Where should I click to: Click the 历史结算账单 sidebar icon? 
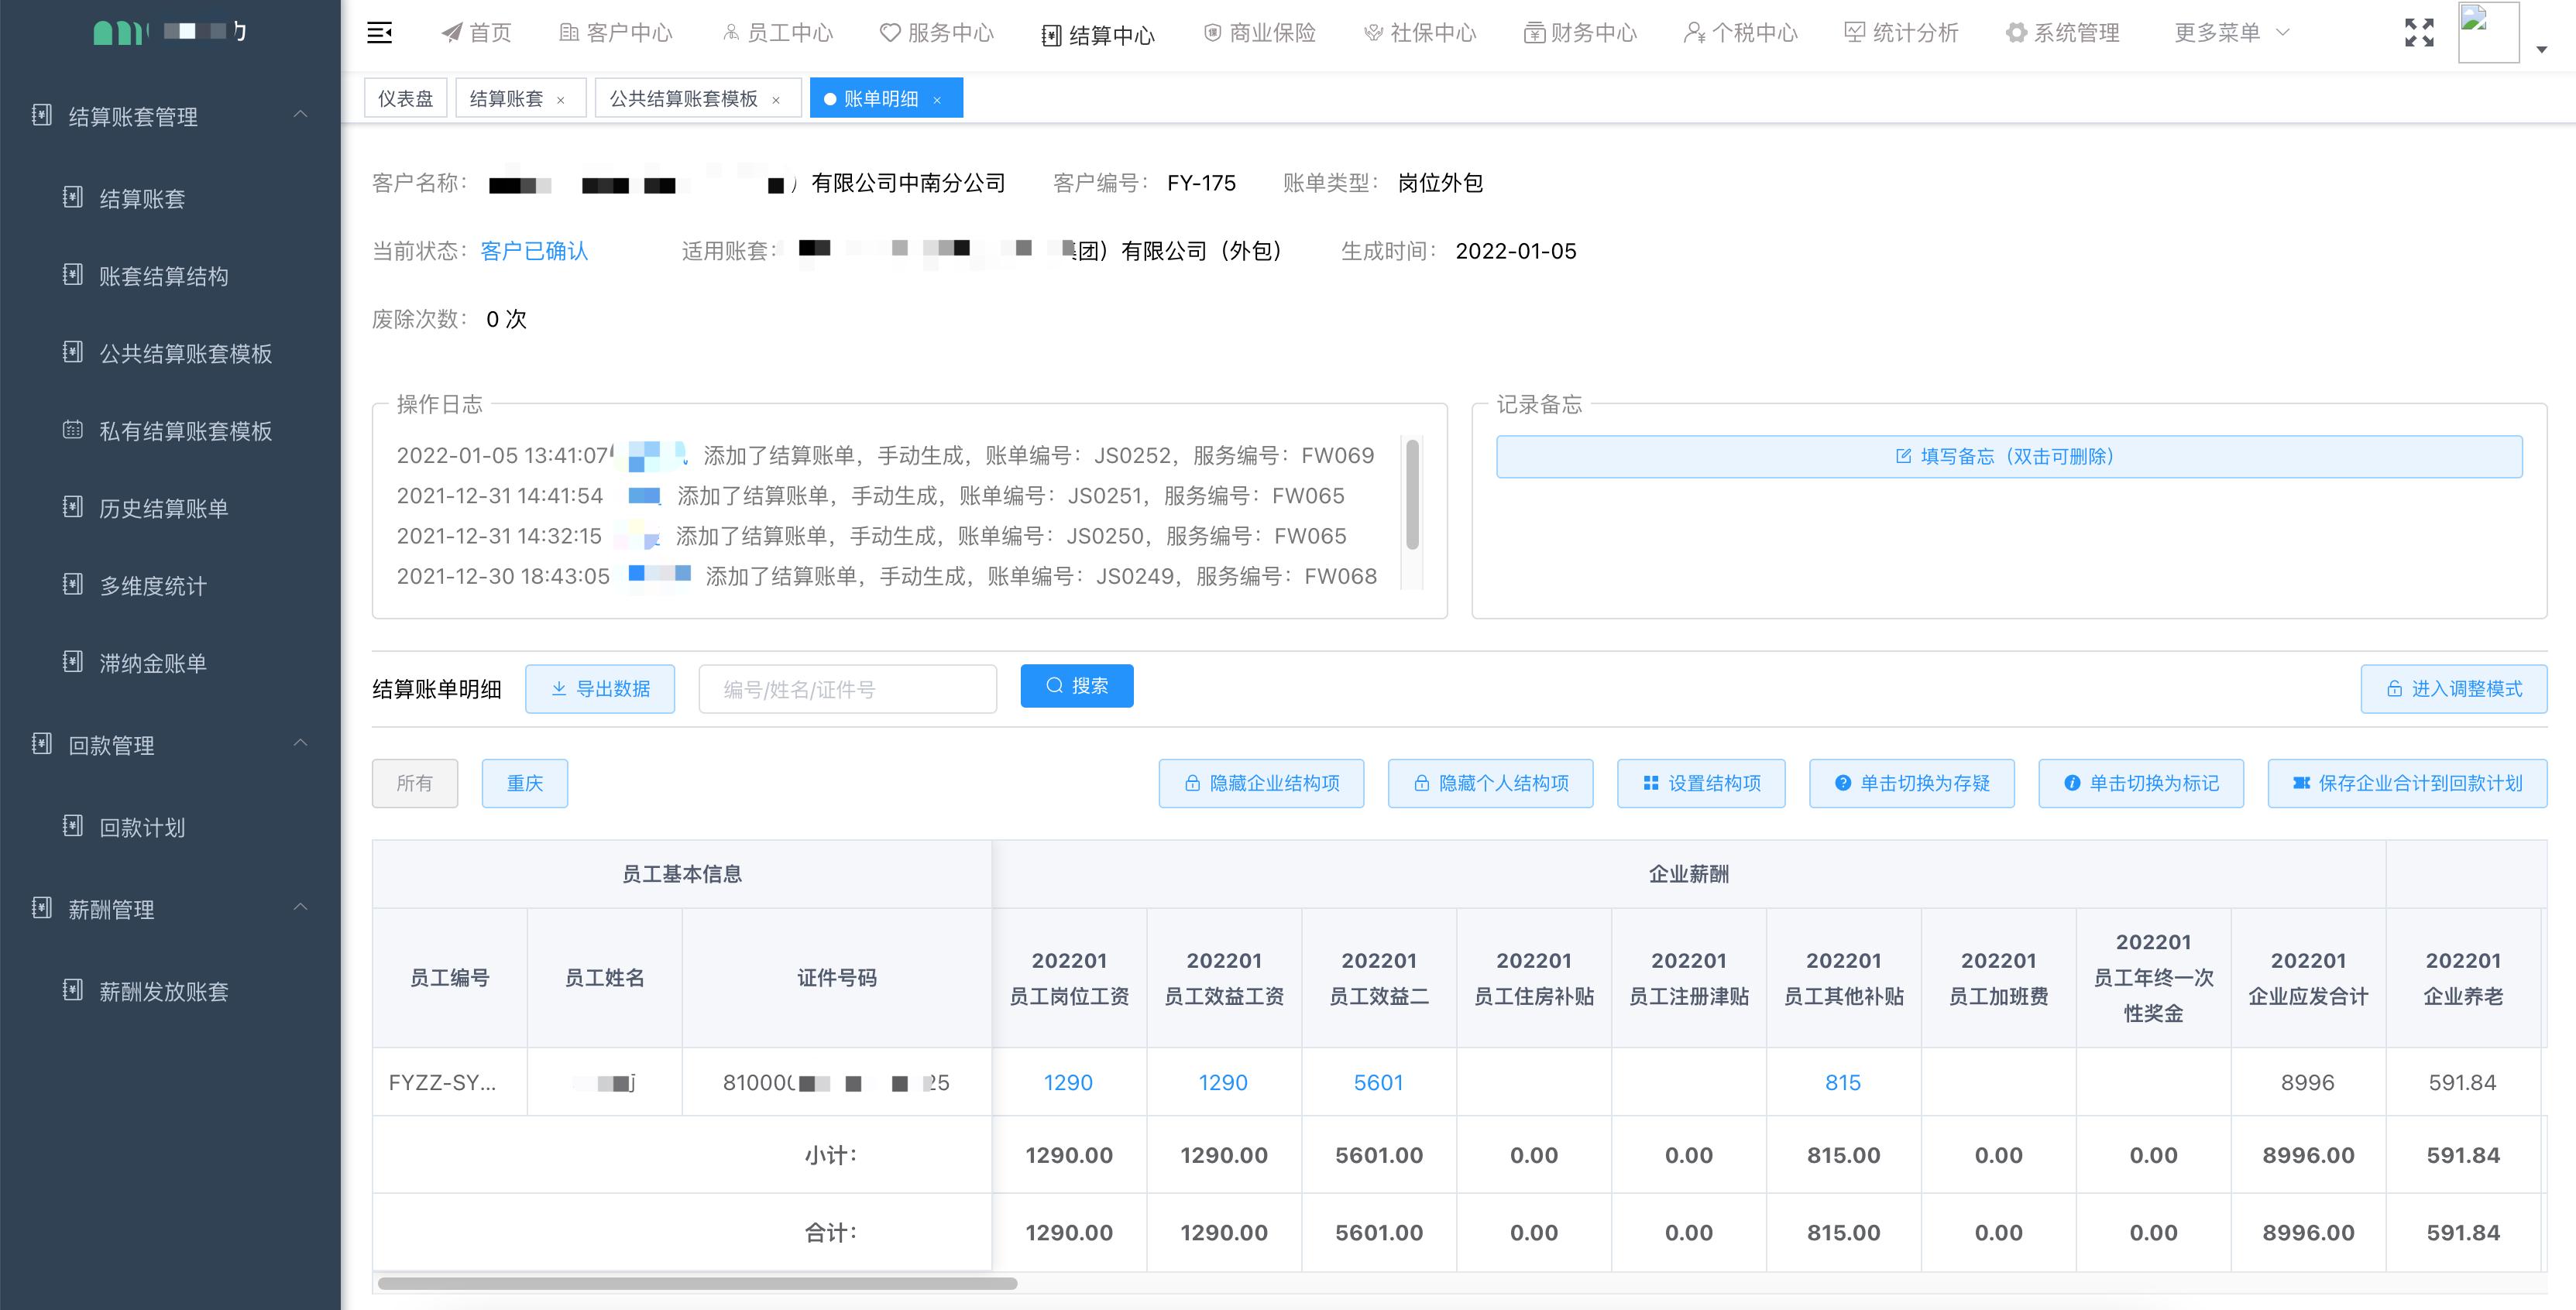coord(71,508)
